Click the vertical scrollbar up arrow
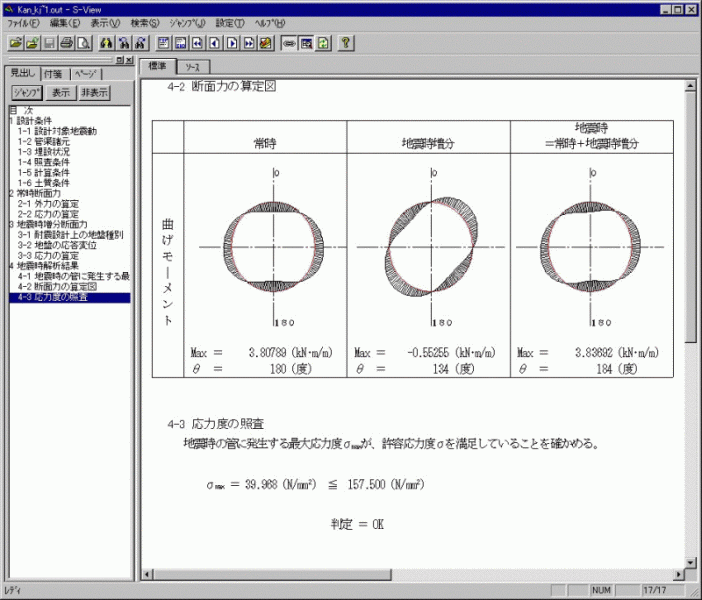Screen dimensions: 702x600 [x=690, y=86]
